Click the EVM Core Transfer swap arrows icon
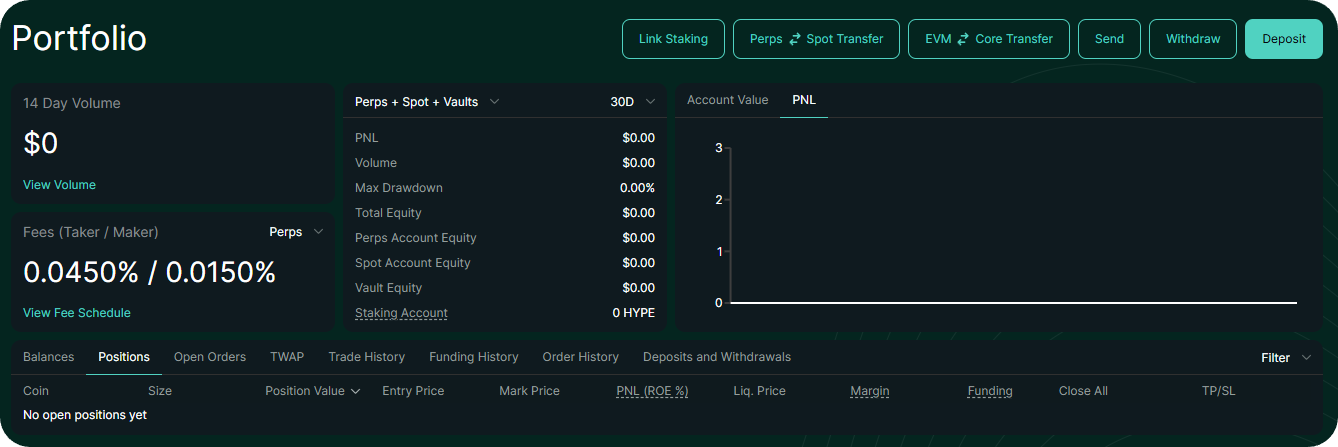The width and height of the screenshot is (1338, 447). pyautogui.click(x=963, y=39)
